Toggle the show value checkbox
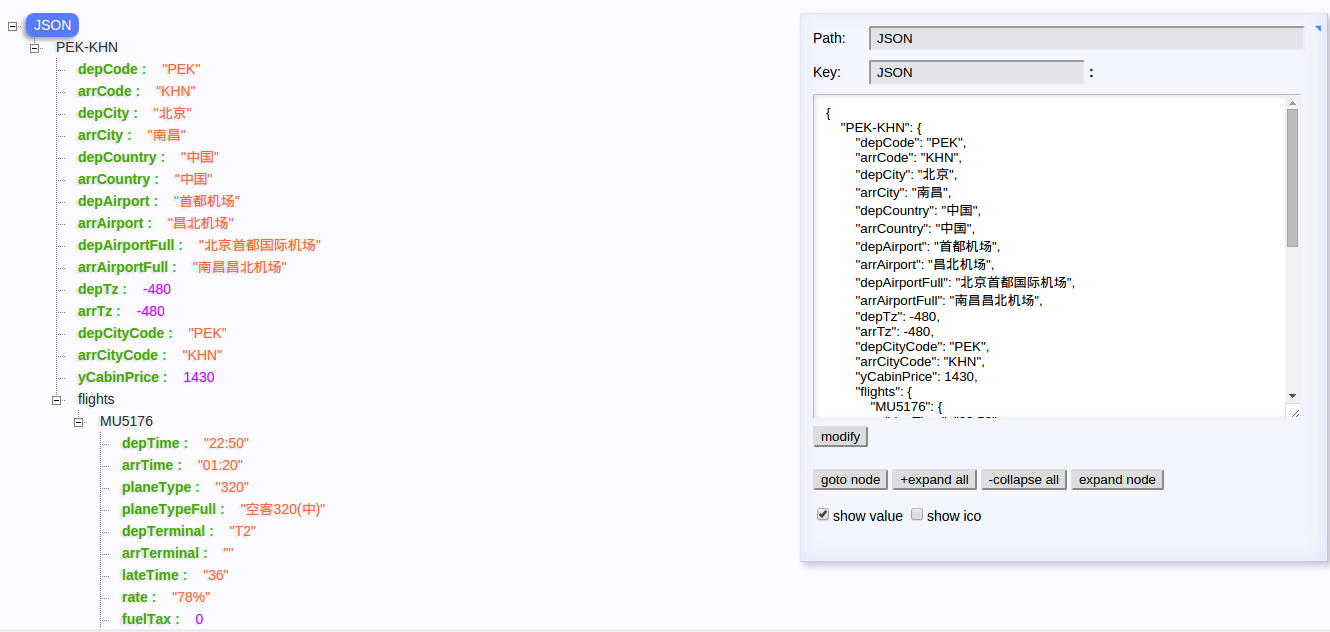1330x632 pixels. tap(823, 514)
